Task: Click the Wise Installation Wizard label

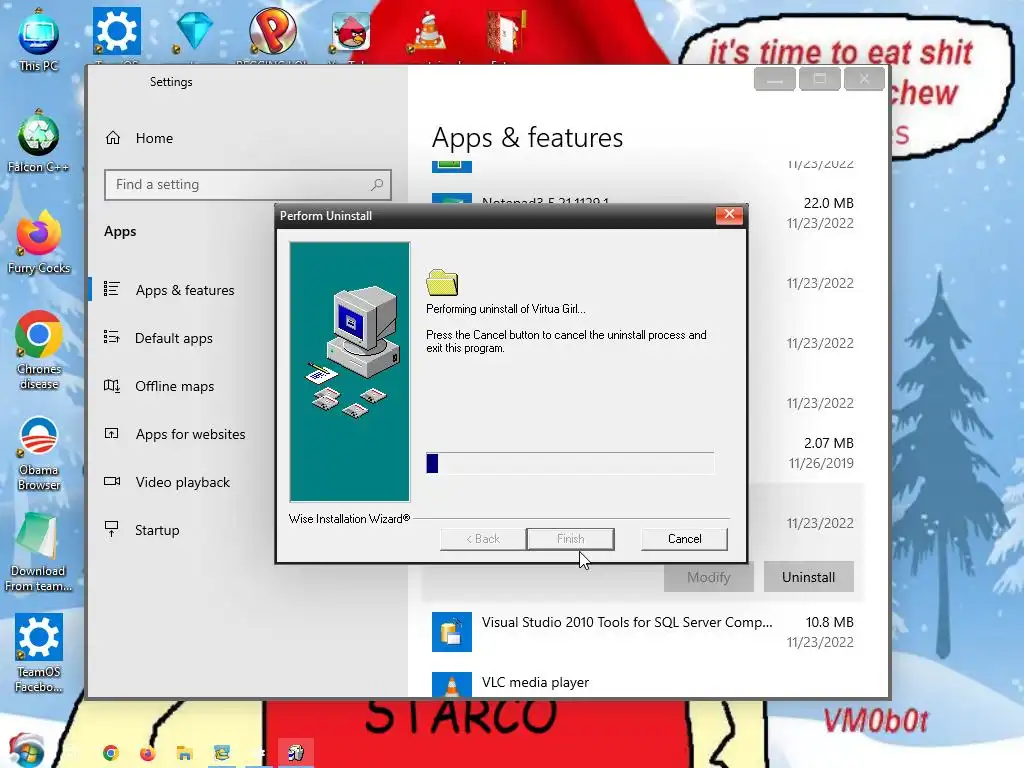Action: (x=349, y=519)
